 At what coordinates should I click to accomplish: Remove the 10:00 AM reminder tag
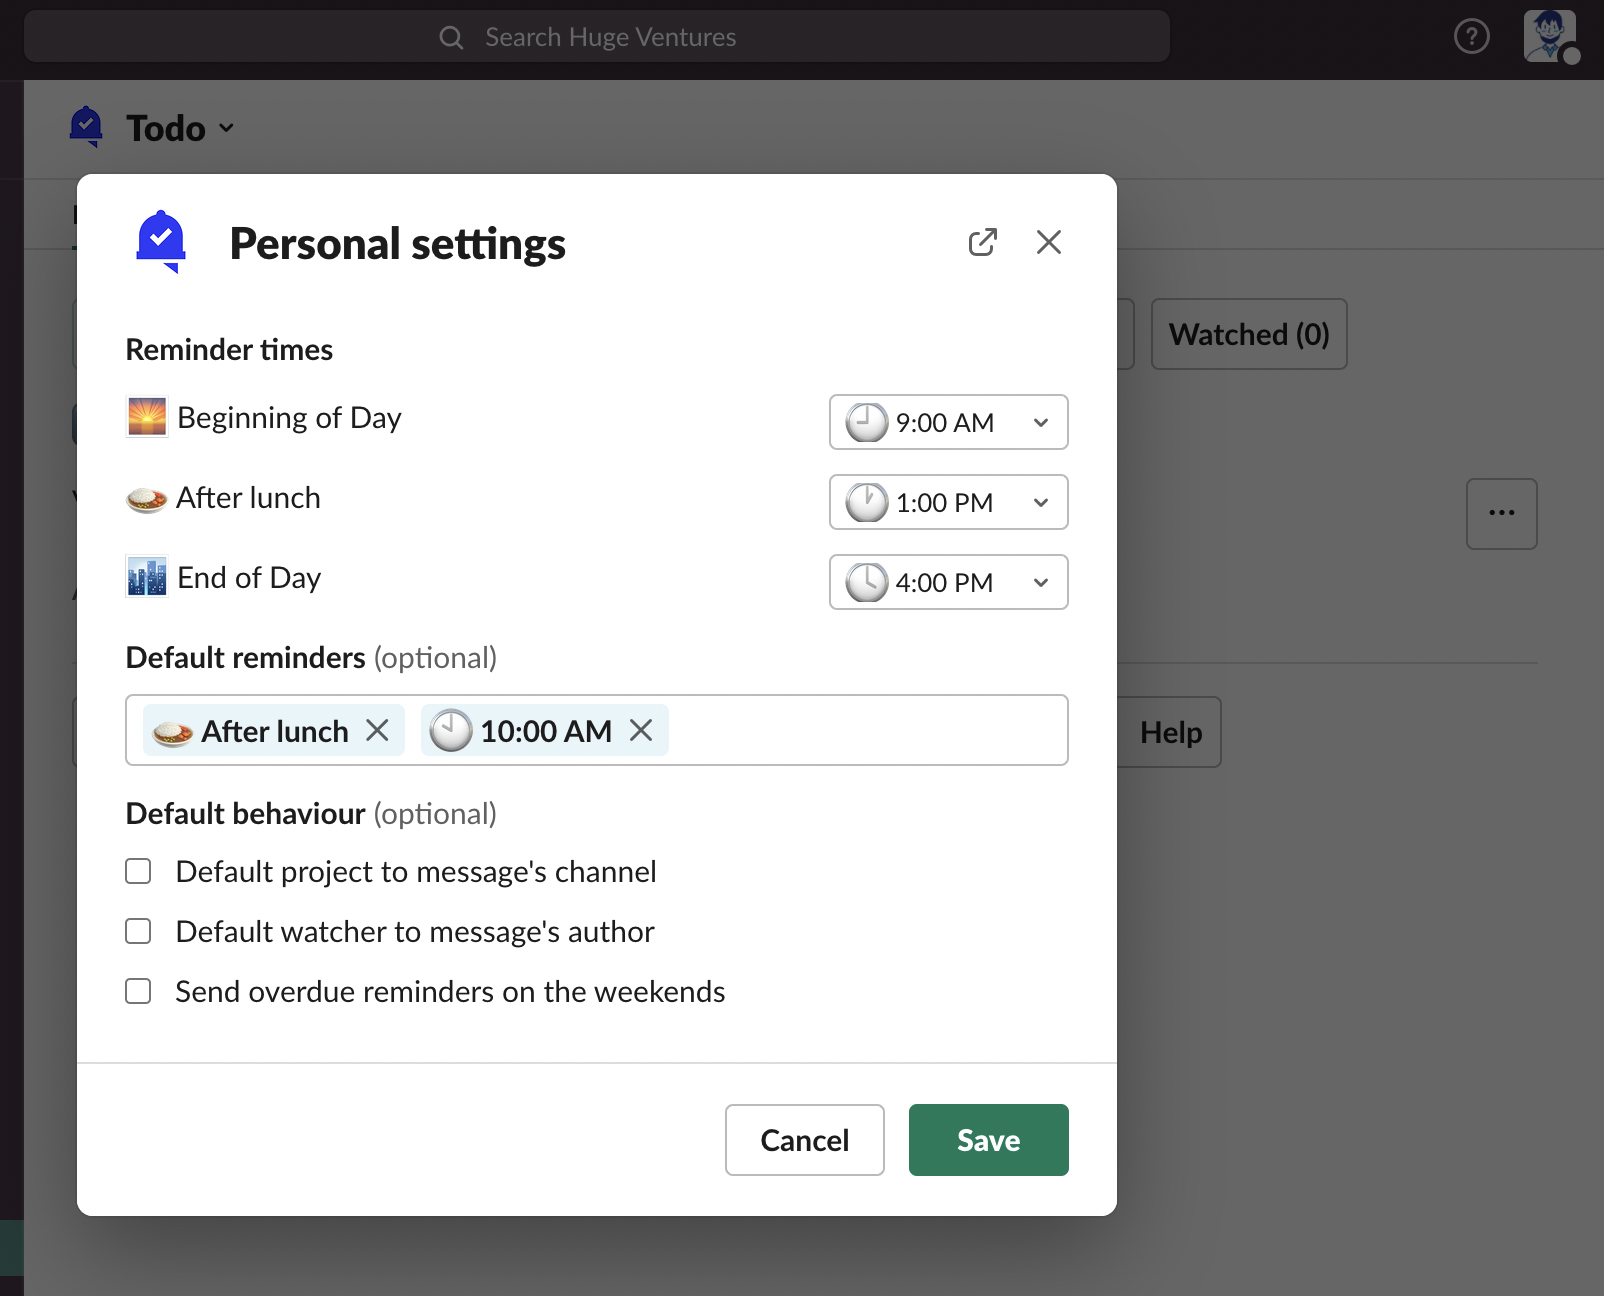tap(641, 731)
